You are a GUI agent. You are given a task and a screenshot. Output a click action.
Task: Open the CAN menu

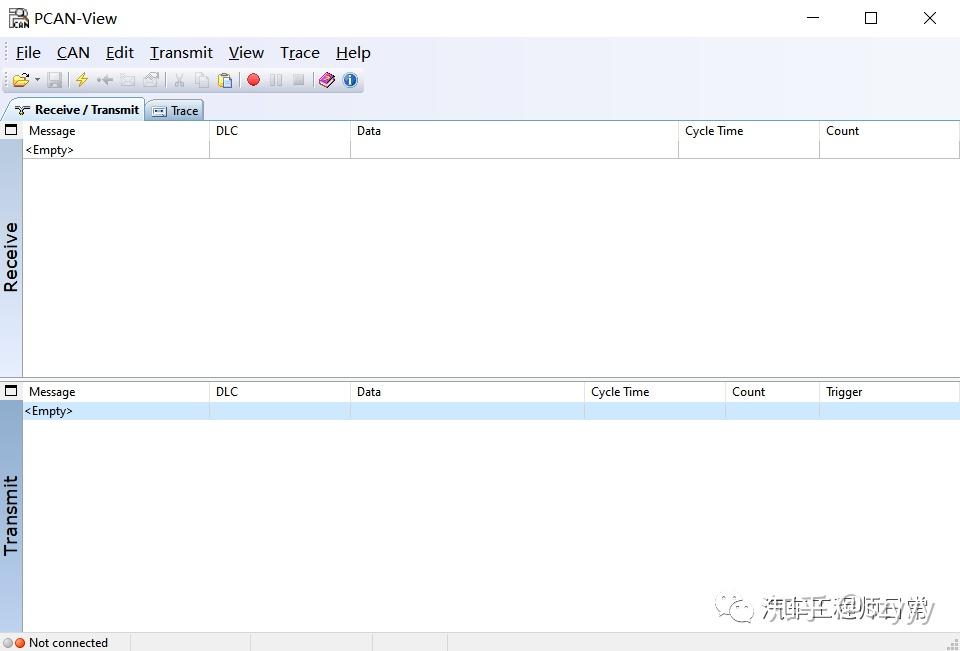click(x=72, y=52)
